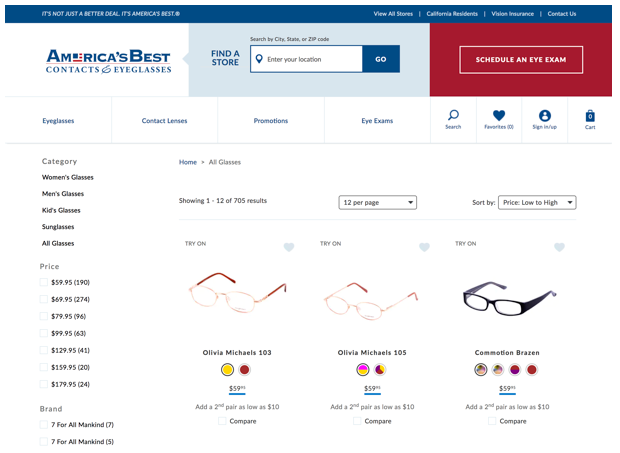Open Favorites heart icon in header
The width and height of the screenshot is (620, 453).
(x=499, y=115)
